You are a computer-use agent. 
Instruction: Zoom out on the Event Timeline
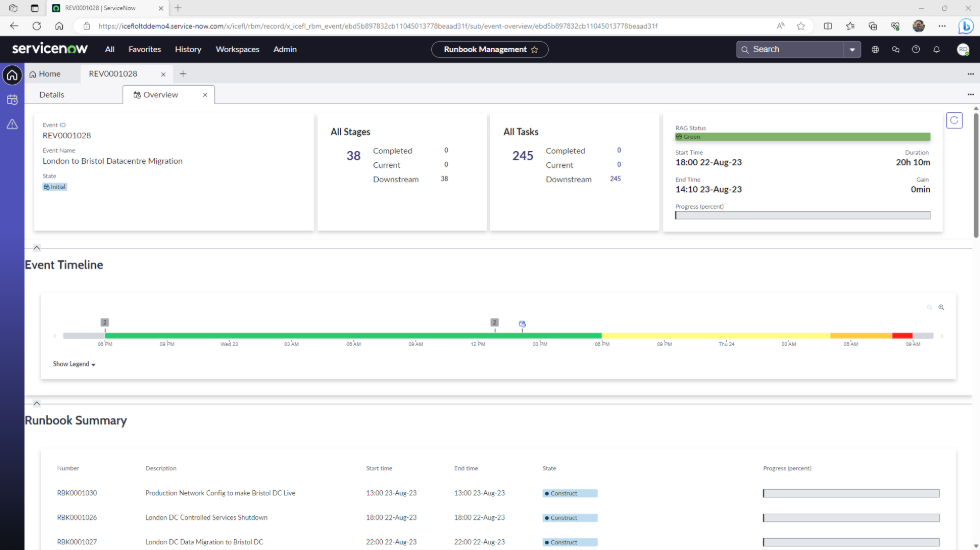pyautogui.click(x=929, y=308)
